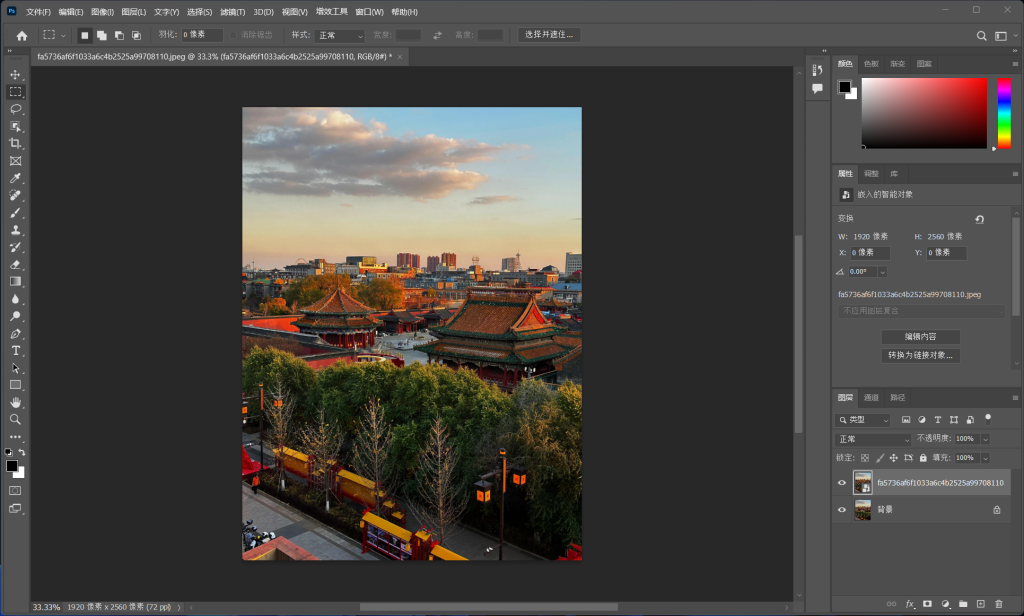The image size is (1024, 616).
Task: Select the Horizontal Type tool
Action: coord(15,351)
